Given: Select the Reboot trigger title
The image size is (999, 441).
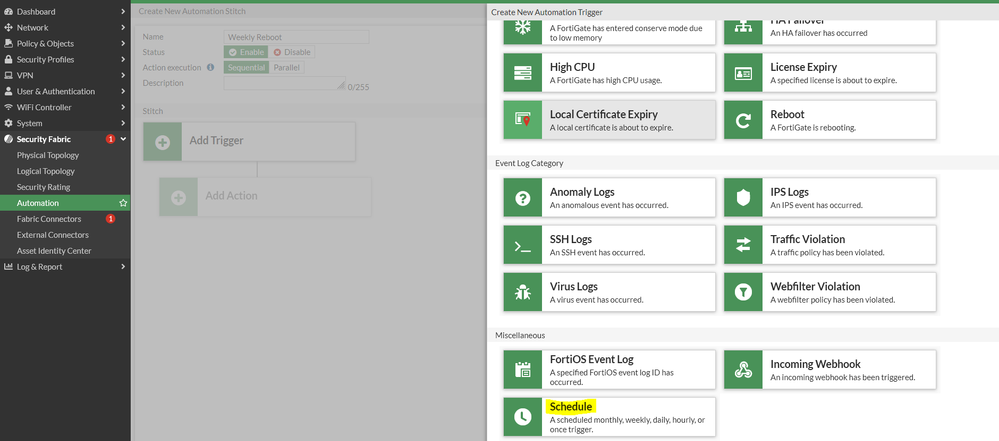Looking at the screenshot, I should [787, 115].
